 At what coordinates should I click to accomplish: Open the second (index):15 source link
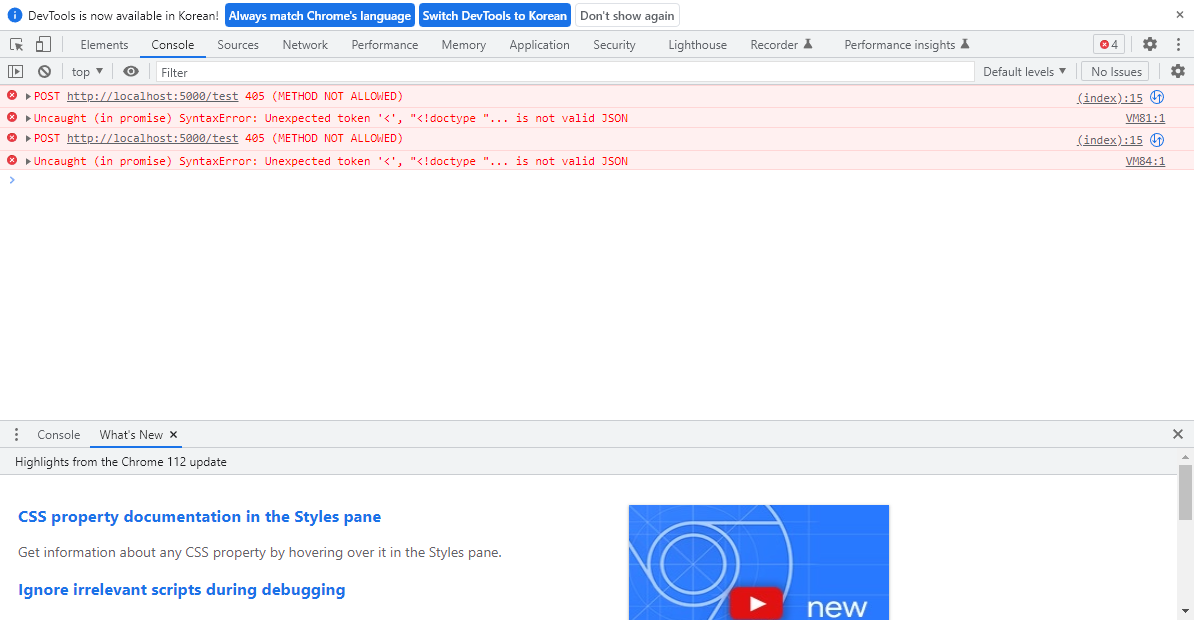tap(1109, 140)
